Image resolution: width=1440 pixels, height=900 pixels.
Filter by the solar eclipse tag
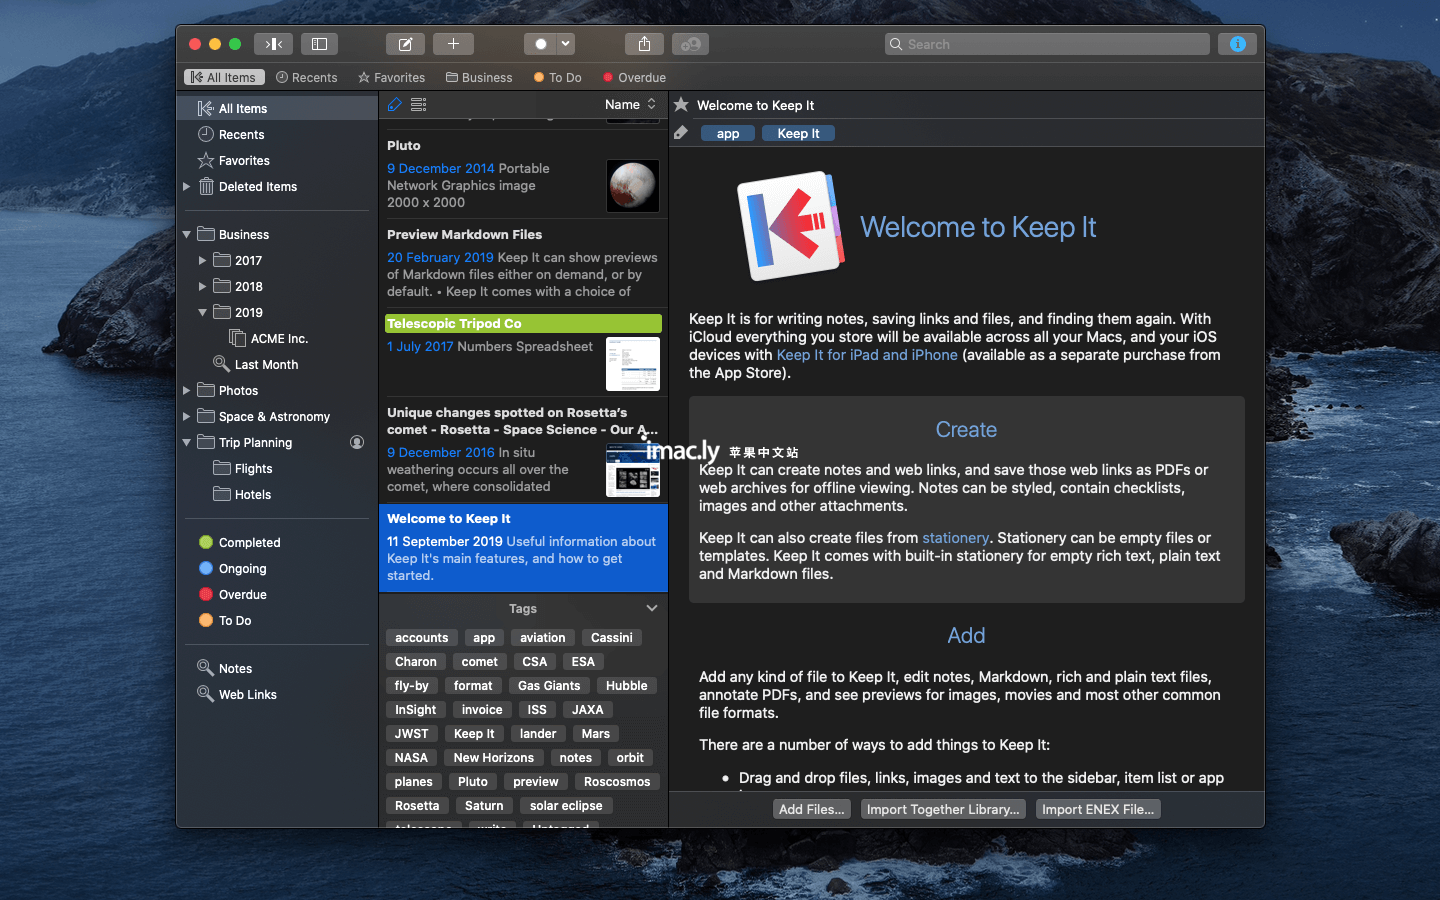[x=566, y=806]
